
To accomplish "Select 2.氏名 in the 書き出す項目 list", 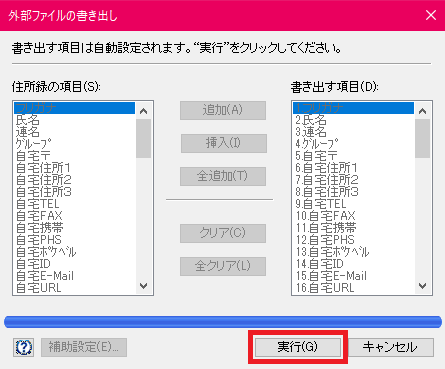I will coord(354,120).
